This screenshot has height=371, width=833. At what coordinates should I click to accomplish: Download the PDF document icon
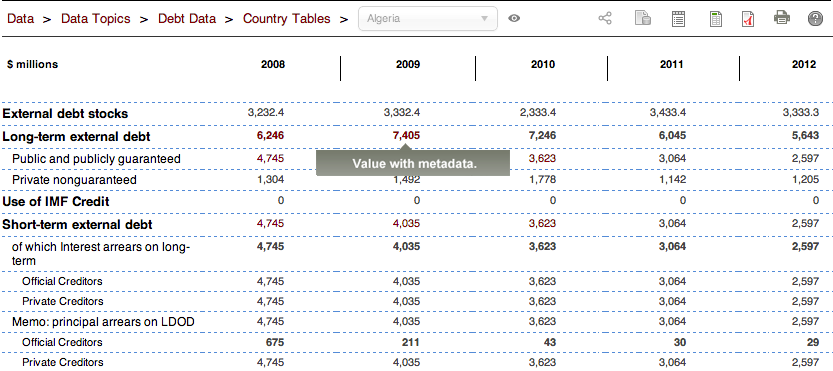click(x=748, y=19)
